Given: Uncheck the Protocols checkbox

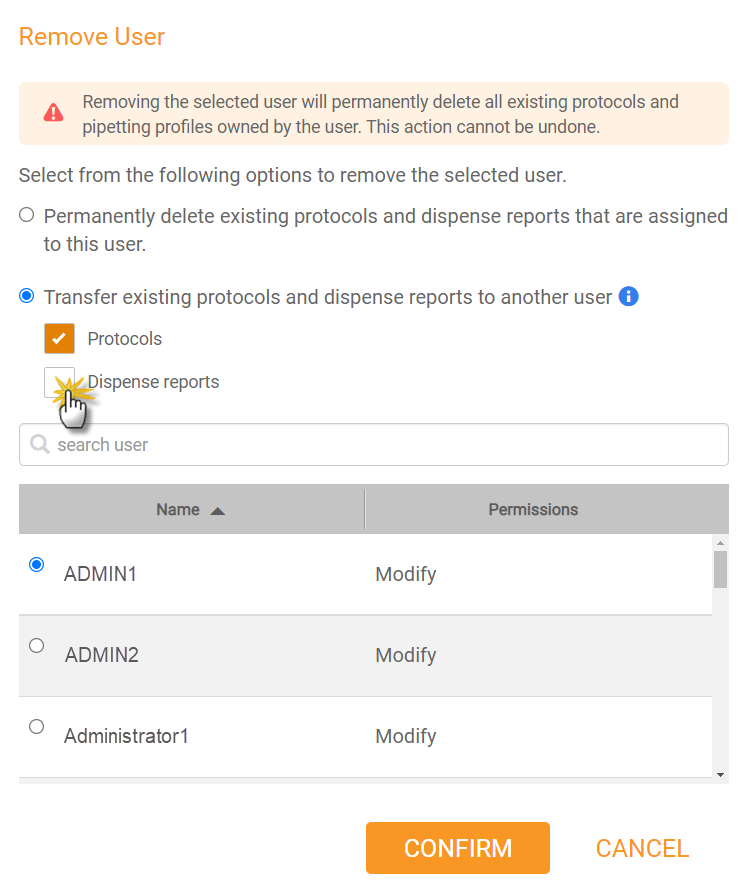Looking at the screenshot, I should pyautogui.click(x=59, y=338).
